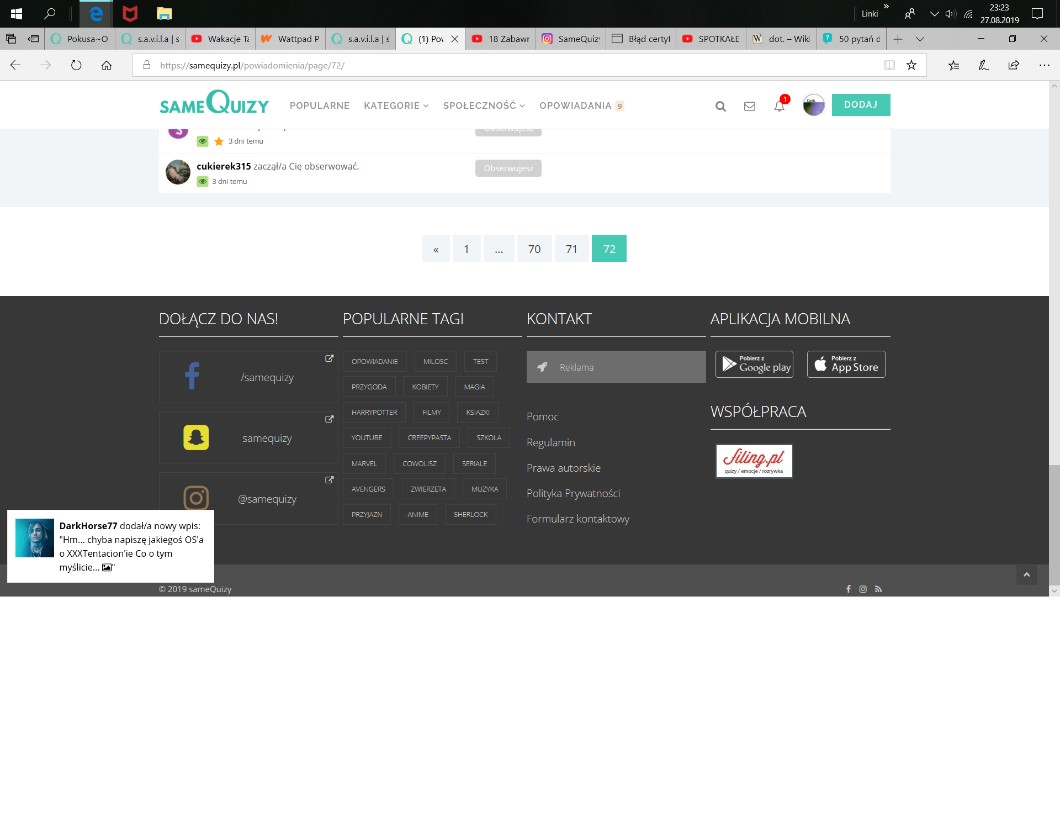
Task: Open the sameQuizy Snapchat tile
Action: (248, 438)
